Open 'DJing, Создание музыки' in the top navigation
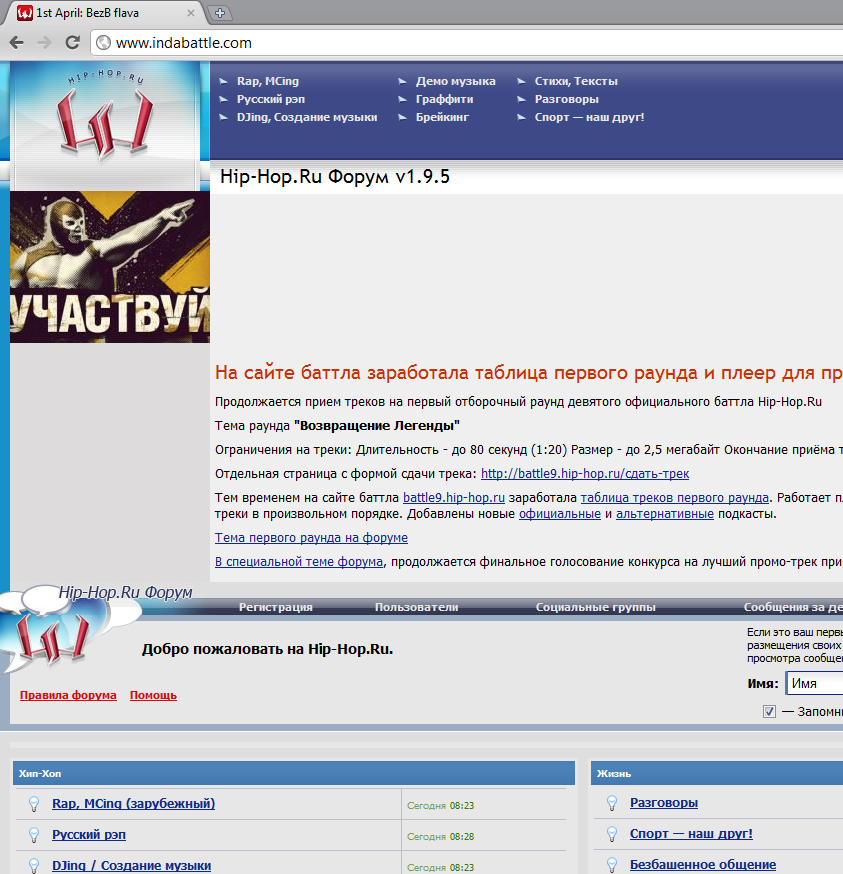 [307, 117]
